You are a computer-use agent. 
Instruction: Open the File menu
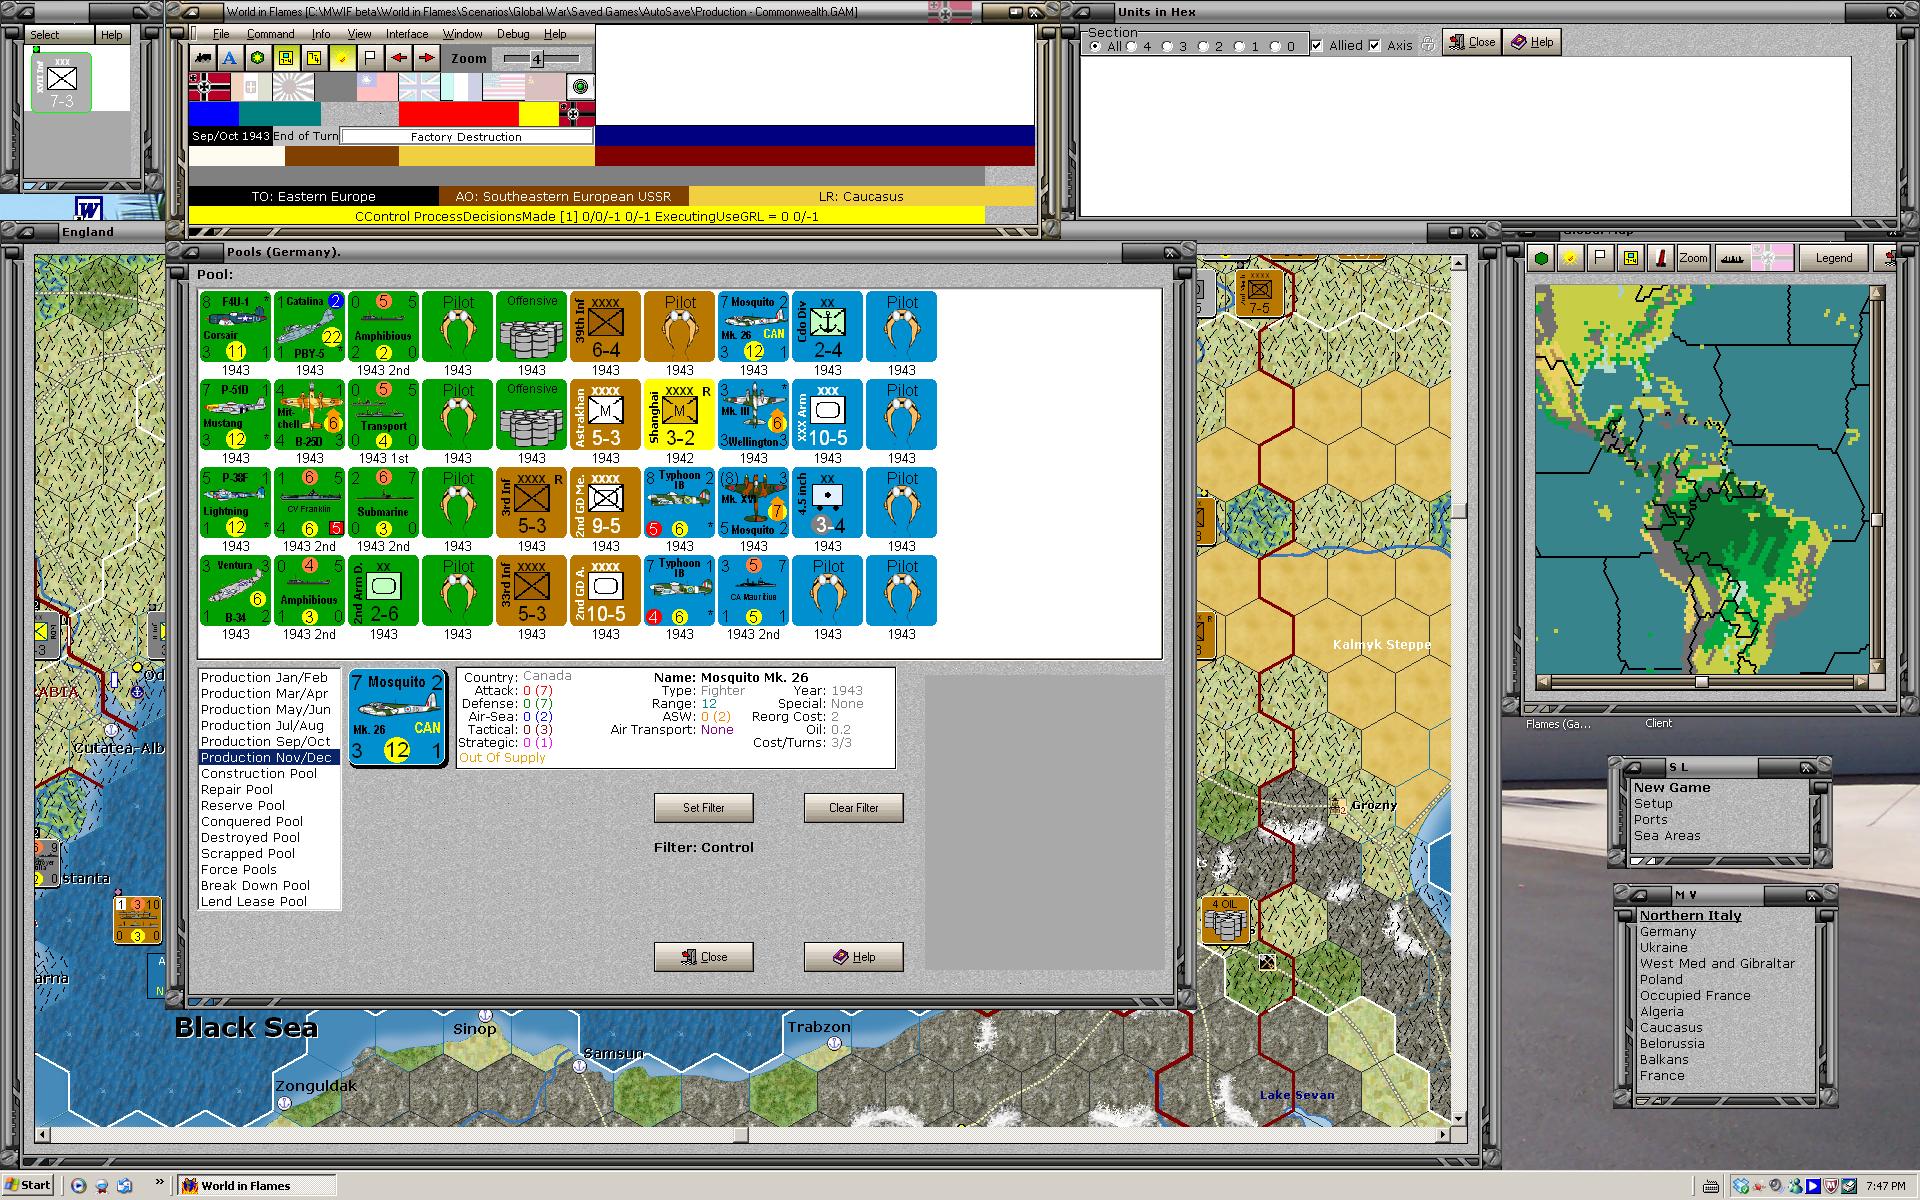point(221,34)
